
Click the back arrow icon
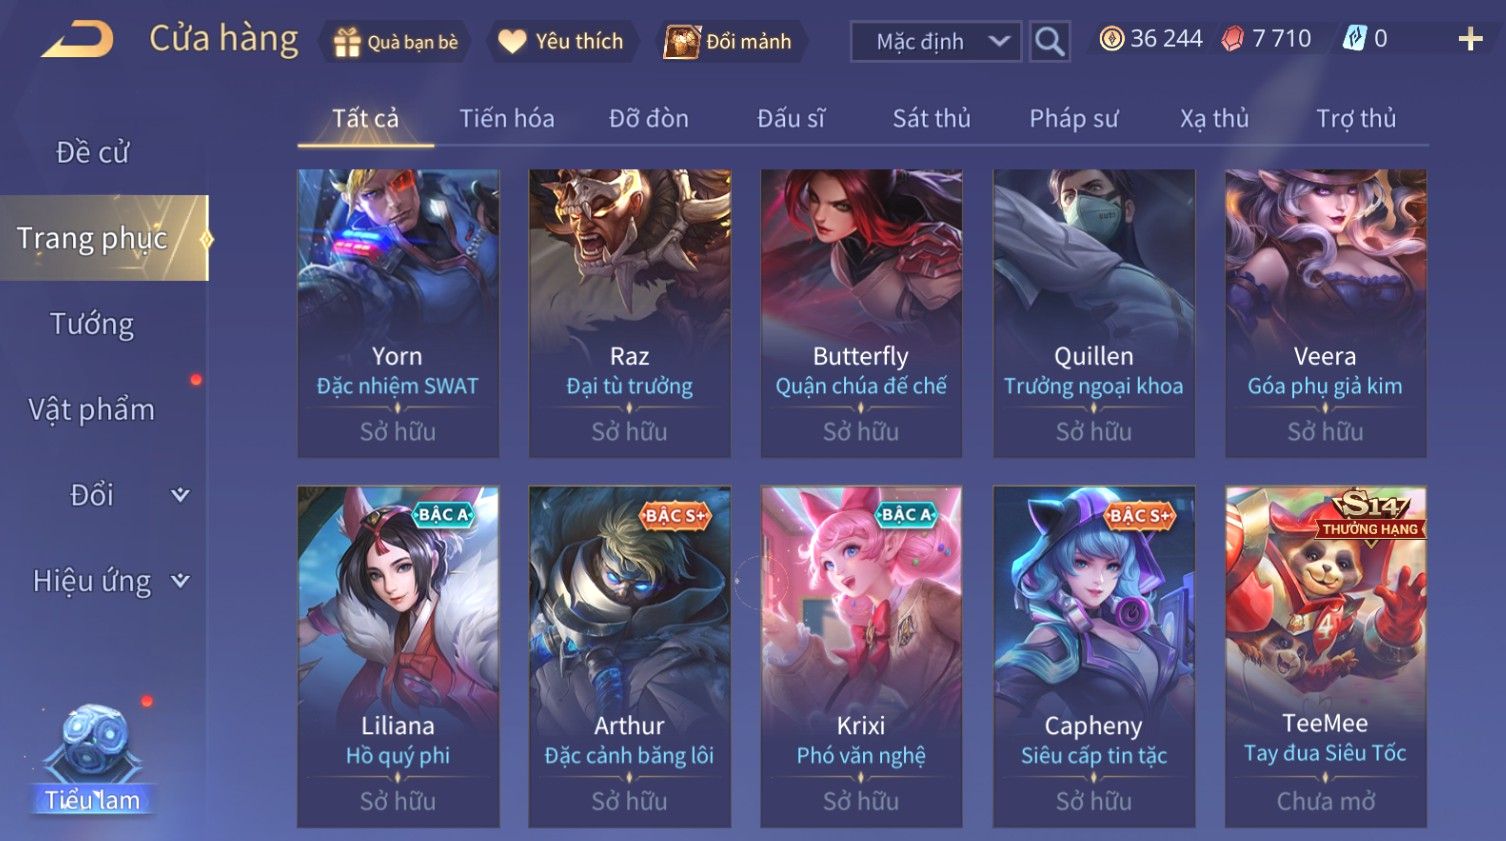click(x=77, y=41)
